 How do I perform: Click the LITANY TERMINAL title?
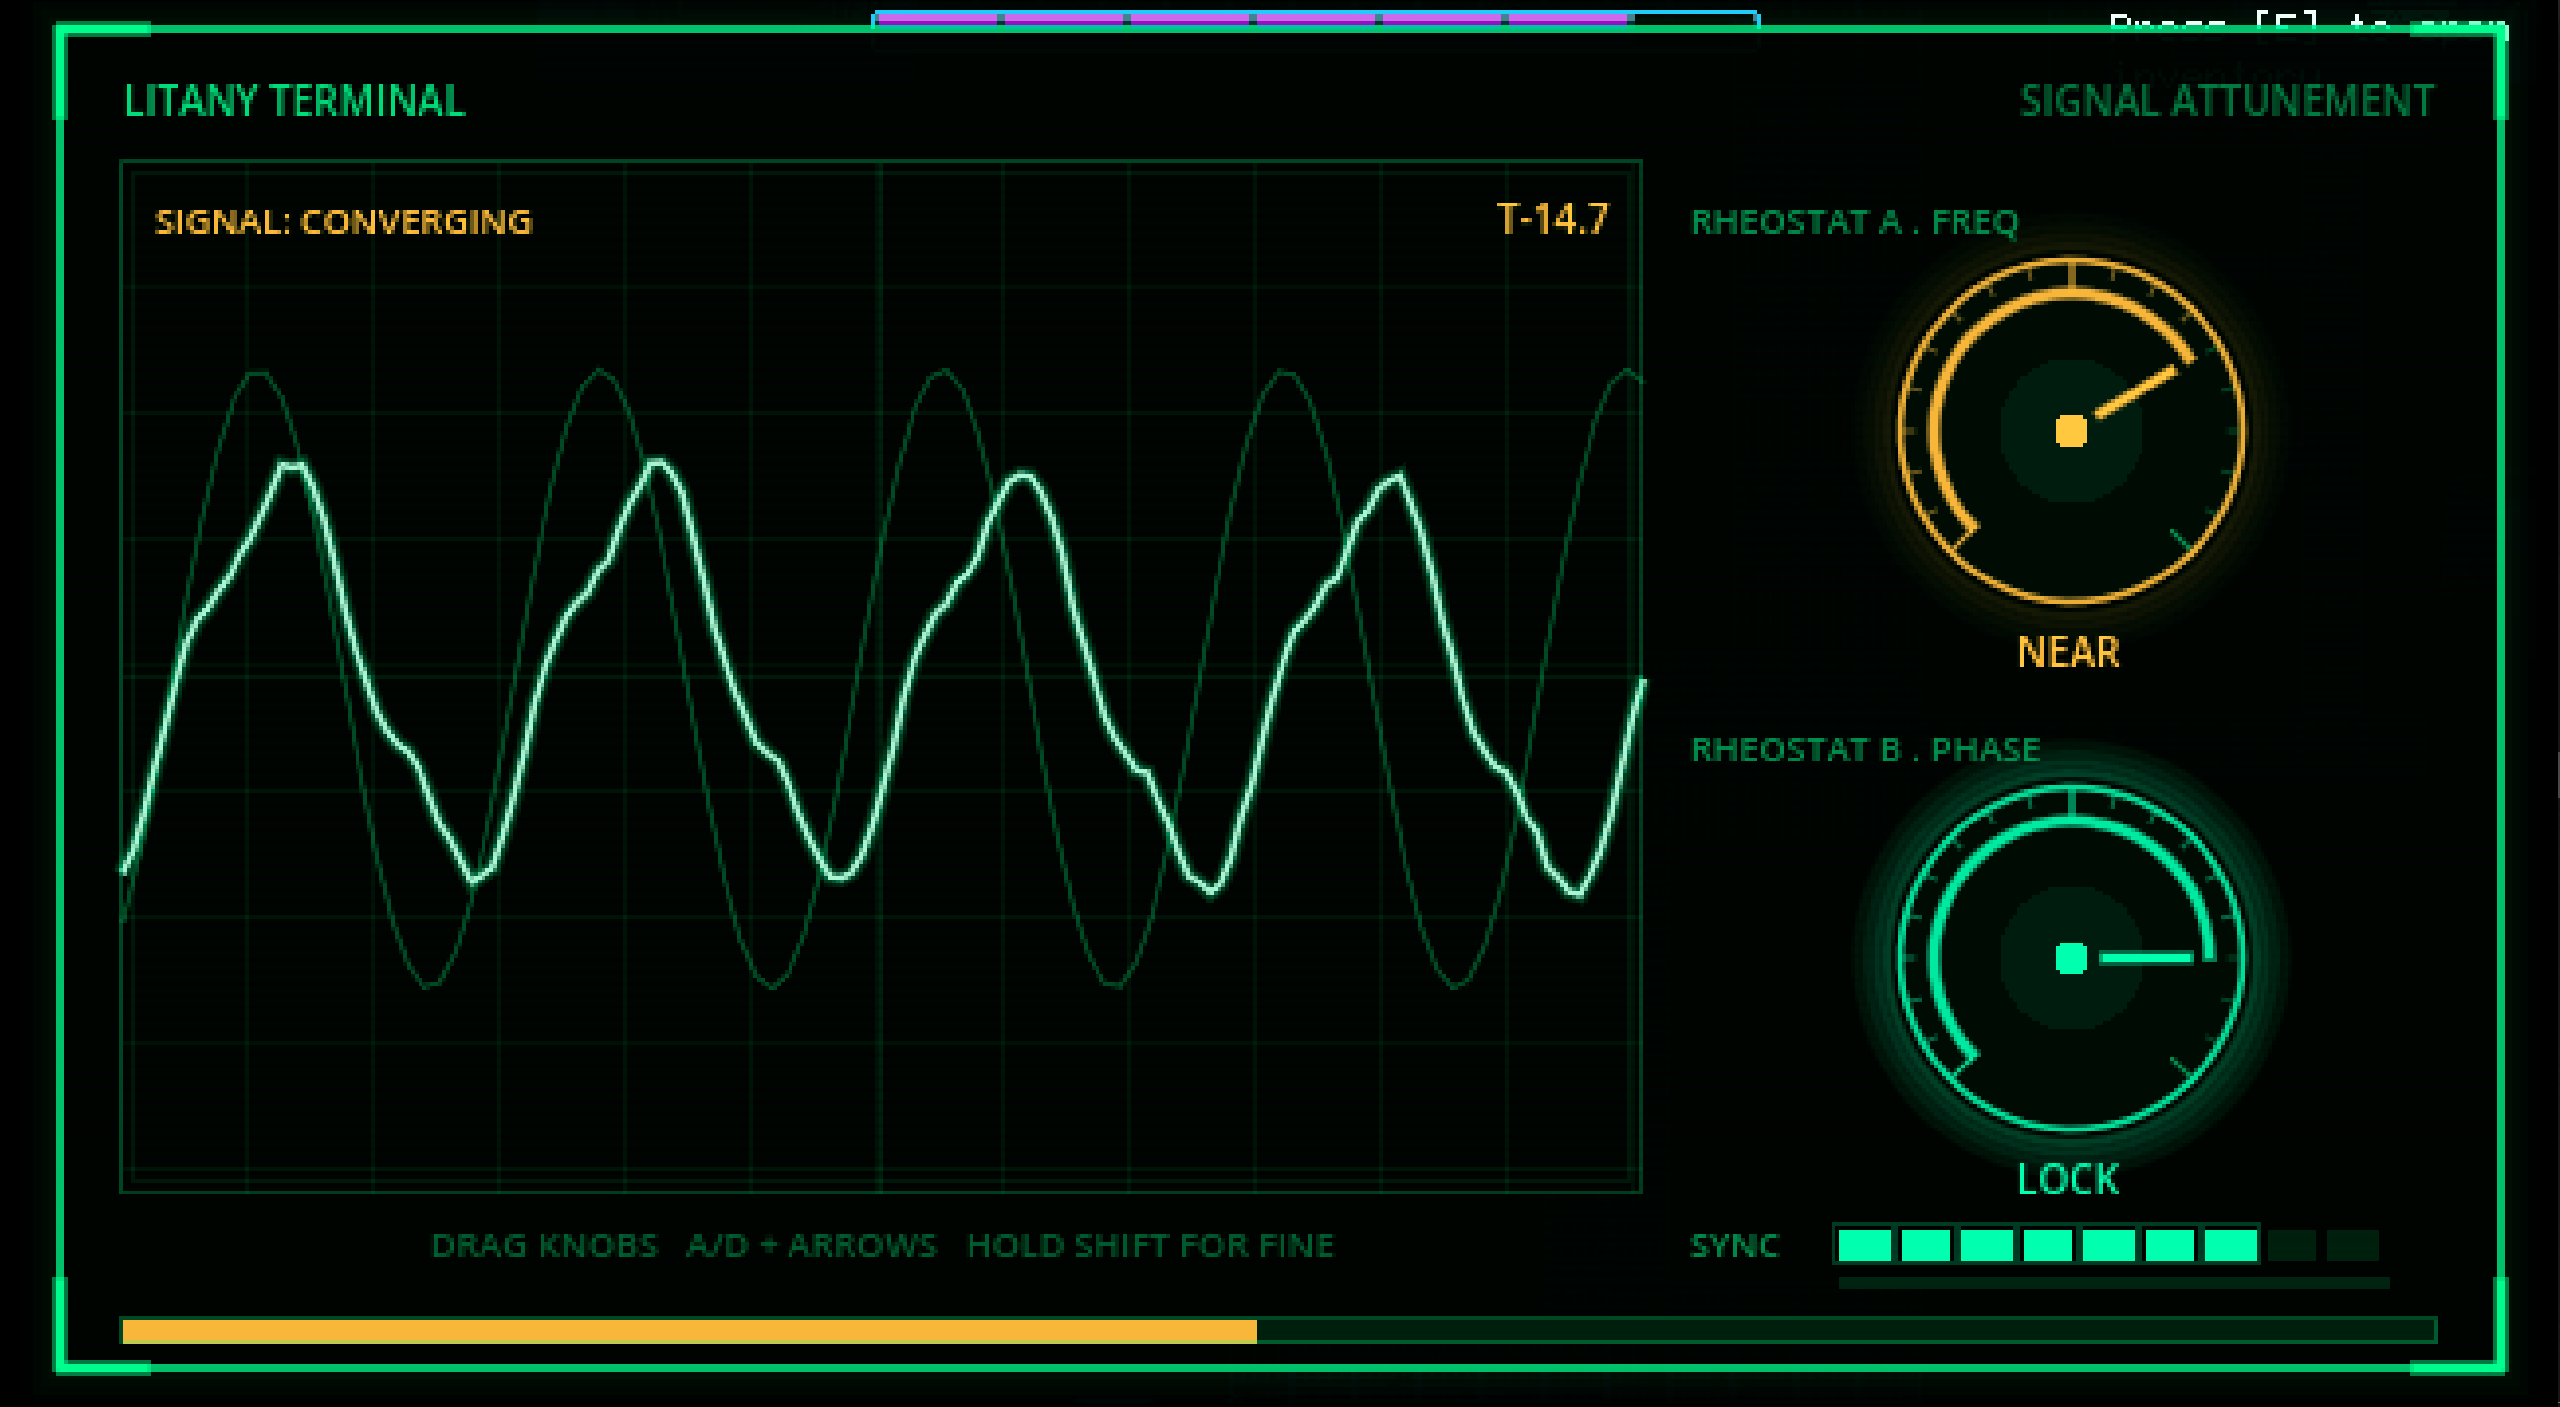pyautogui.click(x=295, y=101)
